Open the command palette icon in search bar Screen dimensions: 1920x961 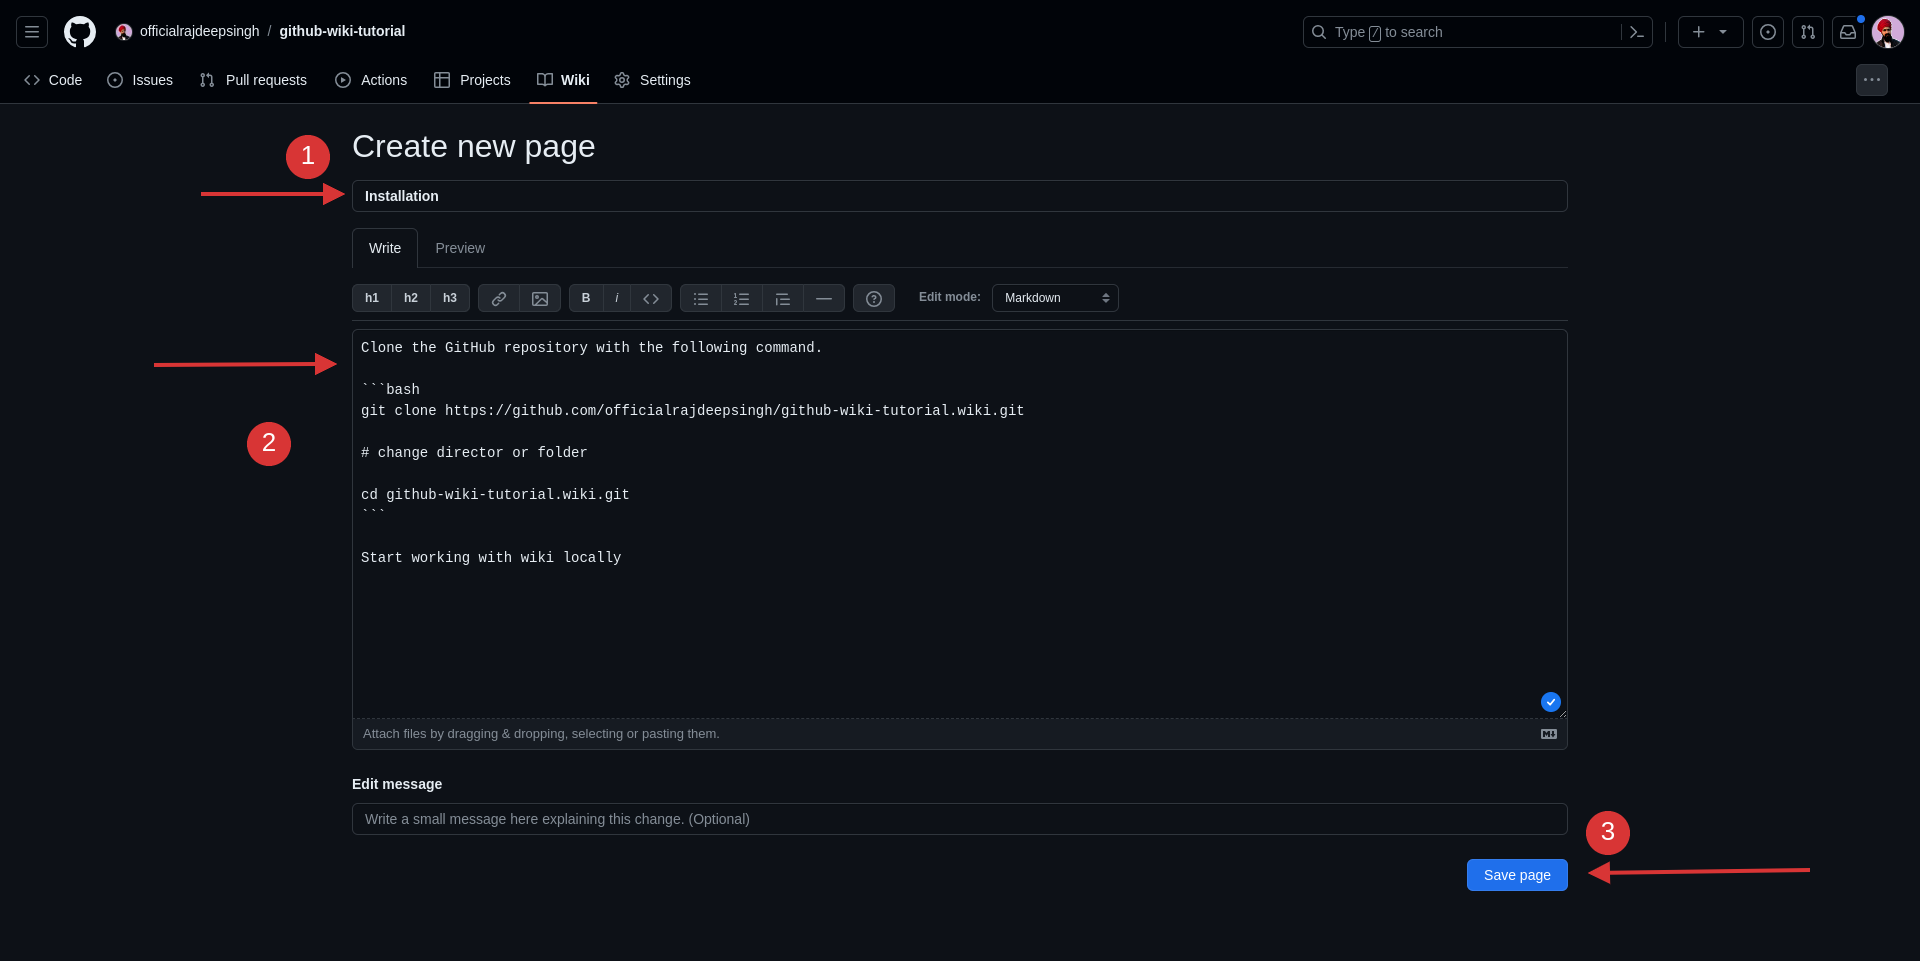click(1636, 32)
